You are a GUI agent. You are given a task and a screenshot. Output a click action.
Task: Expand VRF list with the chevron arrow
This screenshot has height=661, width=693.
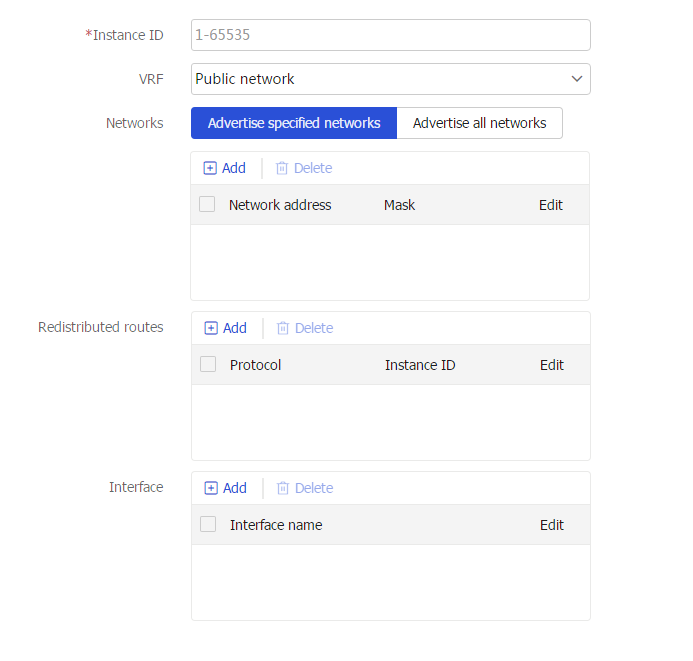click(x=577, y=79)
